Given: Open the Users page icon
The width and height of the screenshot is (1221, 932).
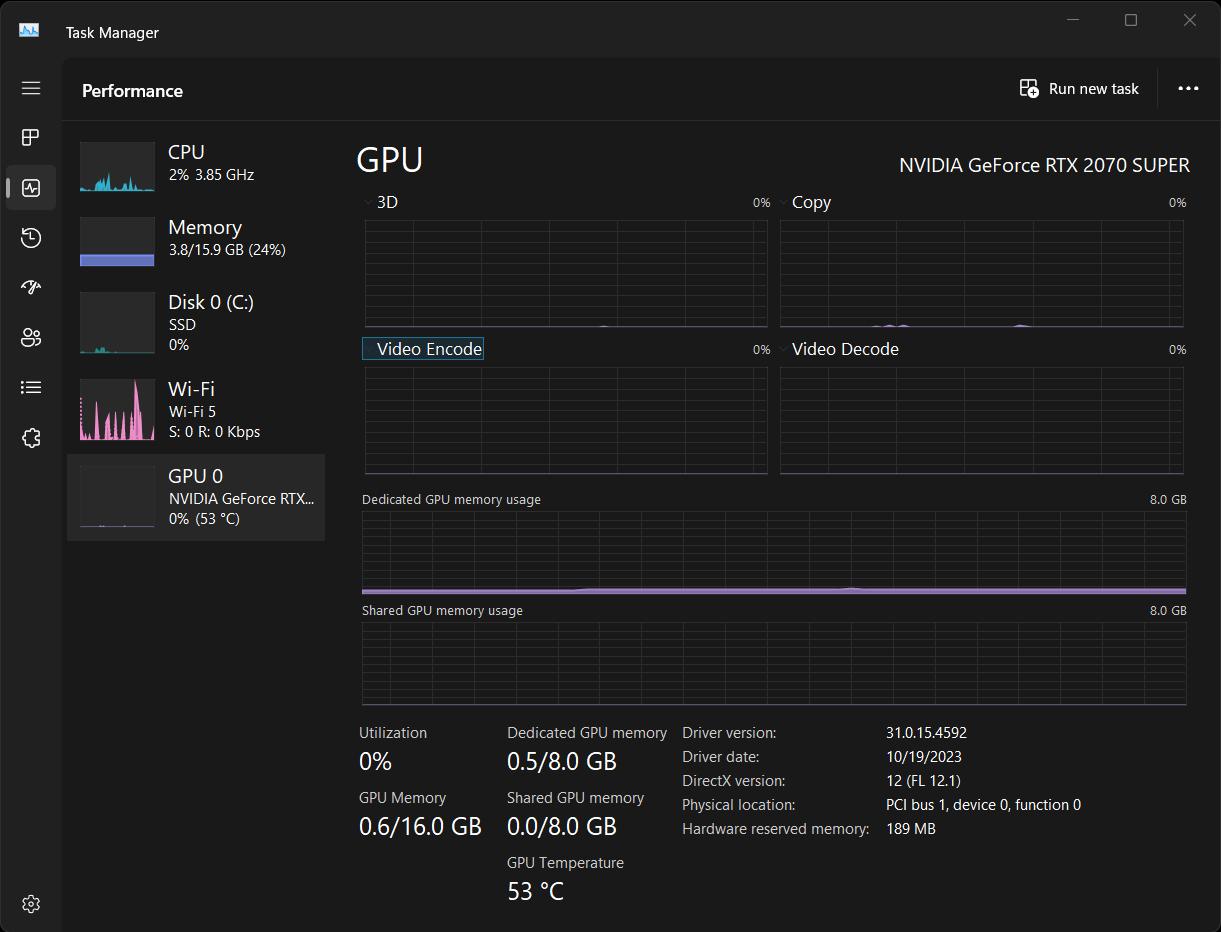Looking at the screenshot, I should pyautogui.click(x=31, y=337).
